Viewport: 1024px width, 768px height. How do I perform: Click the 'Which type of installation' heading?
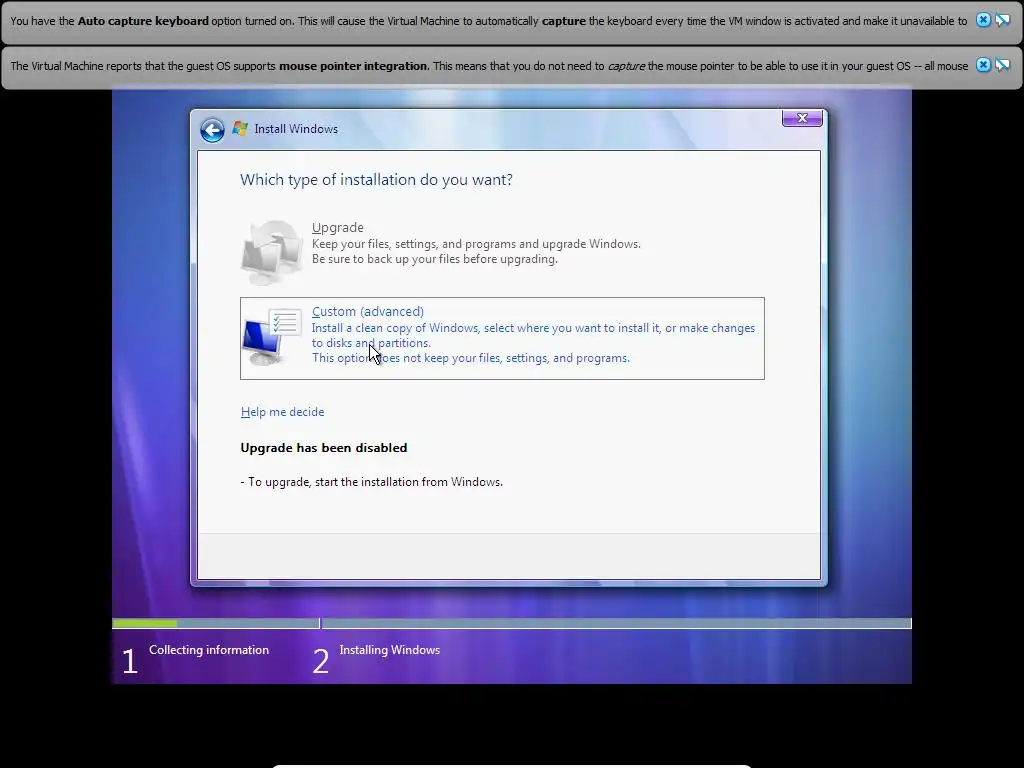click(376, 180)
